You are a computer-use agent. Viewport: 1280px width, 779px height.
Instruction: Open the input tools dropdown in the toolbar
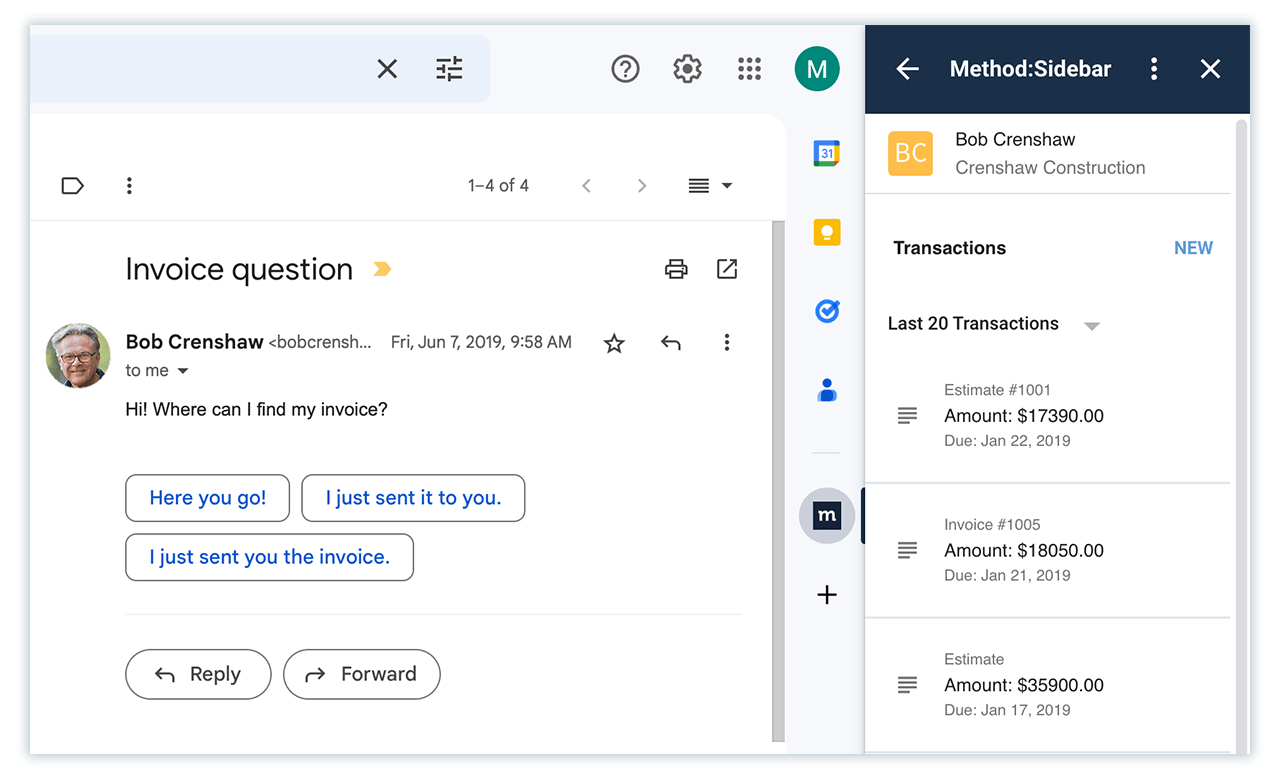click(x=711, y=185)
